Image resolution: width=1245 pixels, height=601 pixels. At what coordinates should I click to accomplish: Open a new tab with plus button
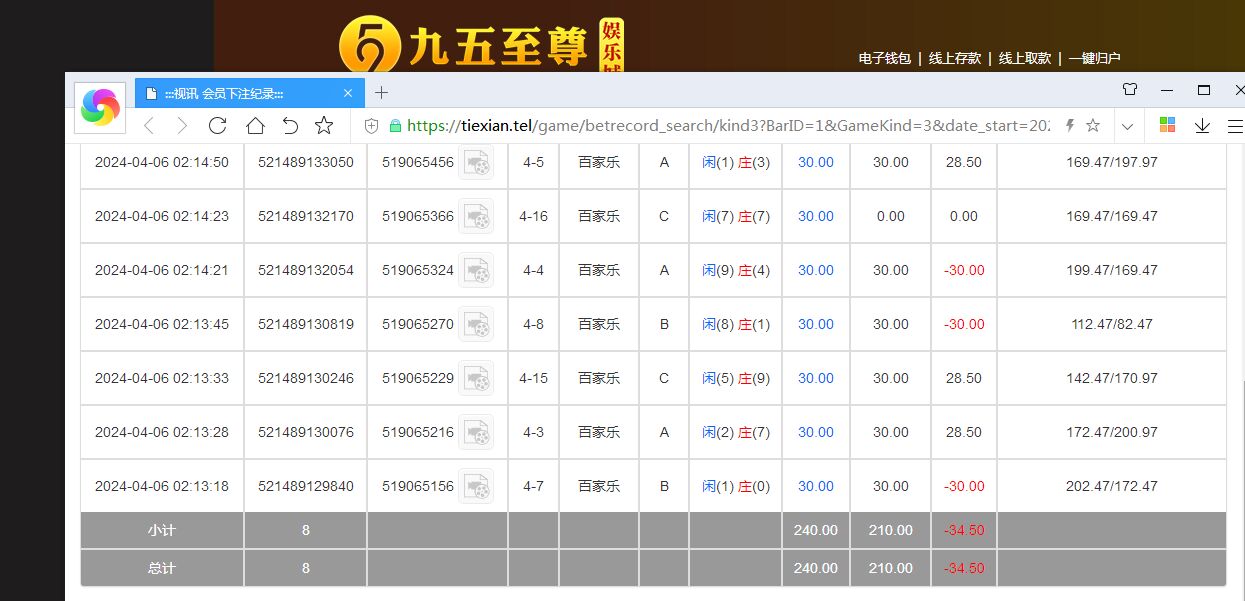381,93
